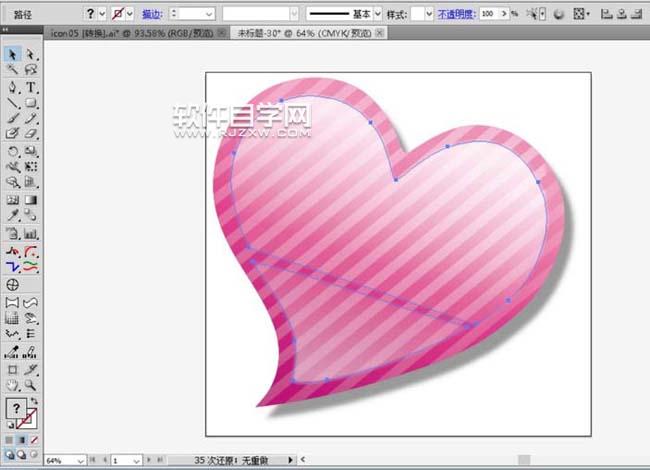Viewport: 650px width, 470px height.
Task: Select the black arrow Selection tool
Action: (13, 54)
